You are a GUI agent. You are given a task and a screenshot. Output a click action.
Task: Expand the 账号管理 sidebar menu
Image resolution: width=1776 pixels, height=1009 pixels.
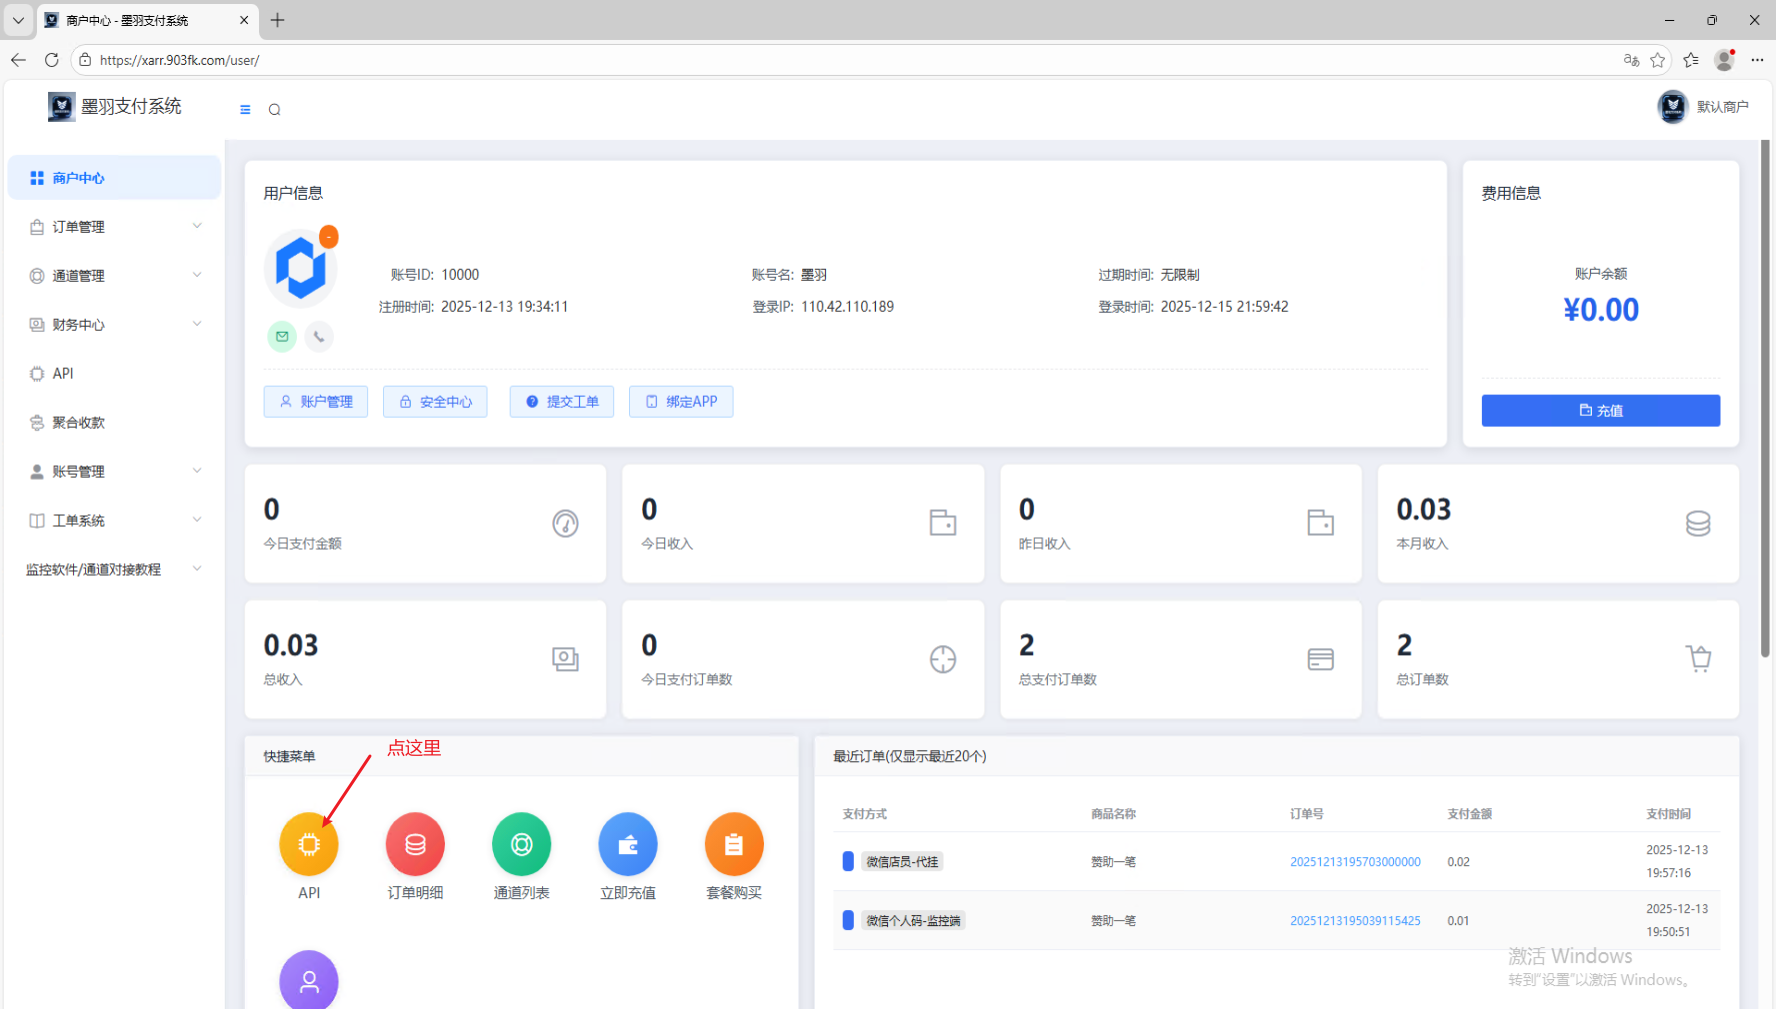tap(115, 472)
